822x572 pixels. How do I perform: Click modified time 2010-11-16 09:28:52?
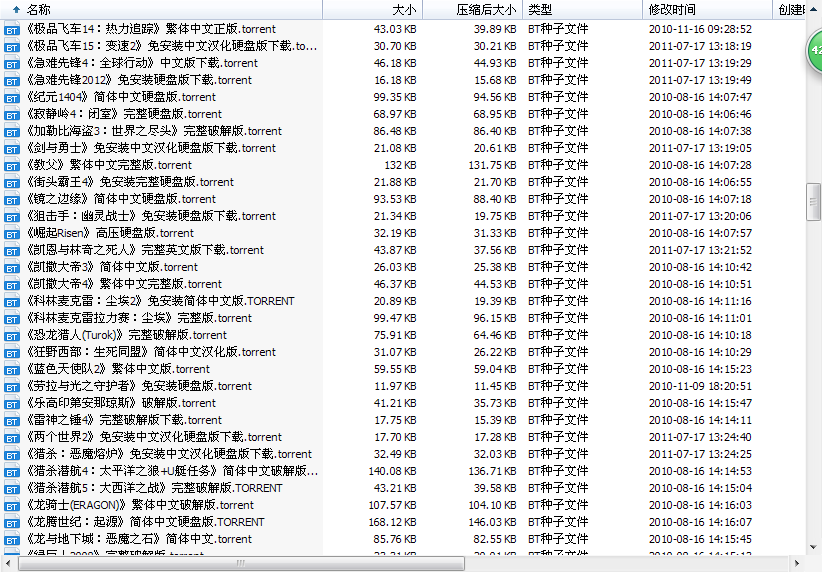tap(700, 29)
